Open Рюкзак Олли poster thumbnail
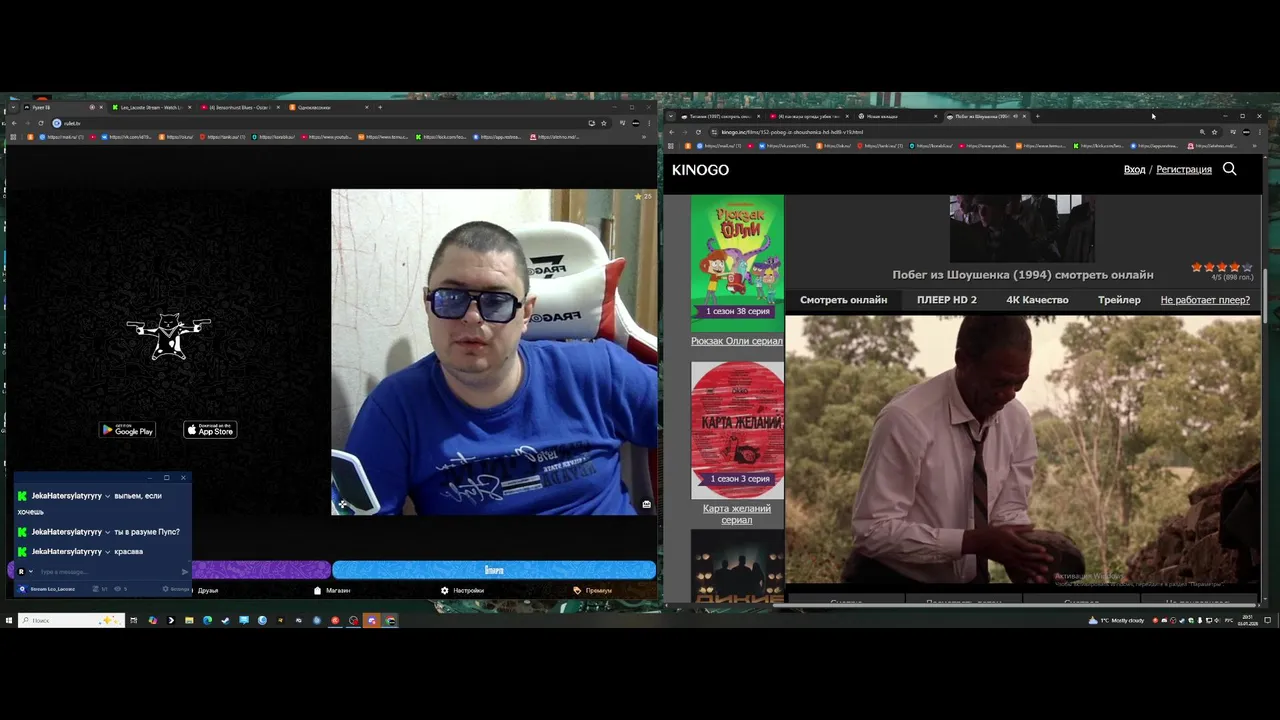 click(737, 263)
